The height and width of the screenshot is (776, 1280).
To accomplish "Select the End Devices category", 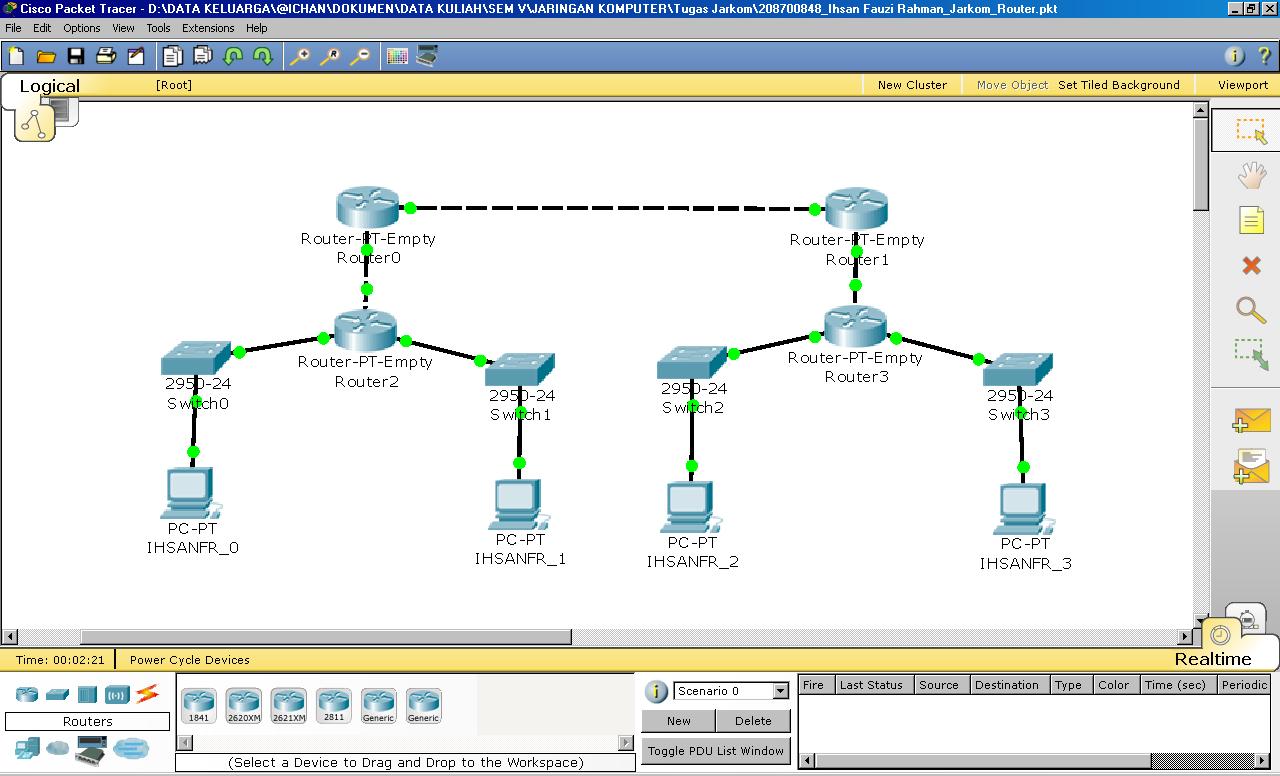I will (26, 748).
